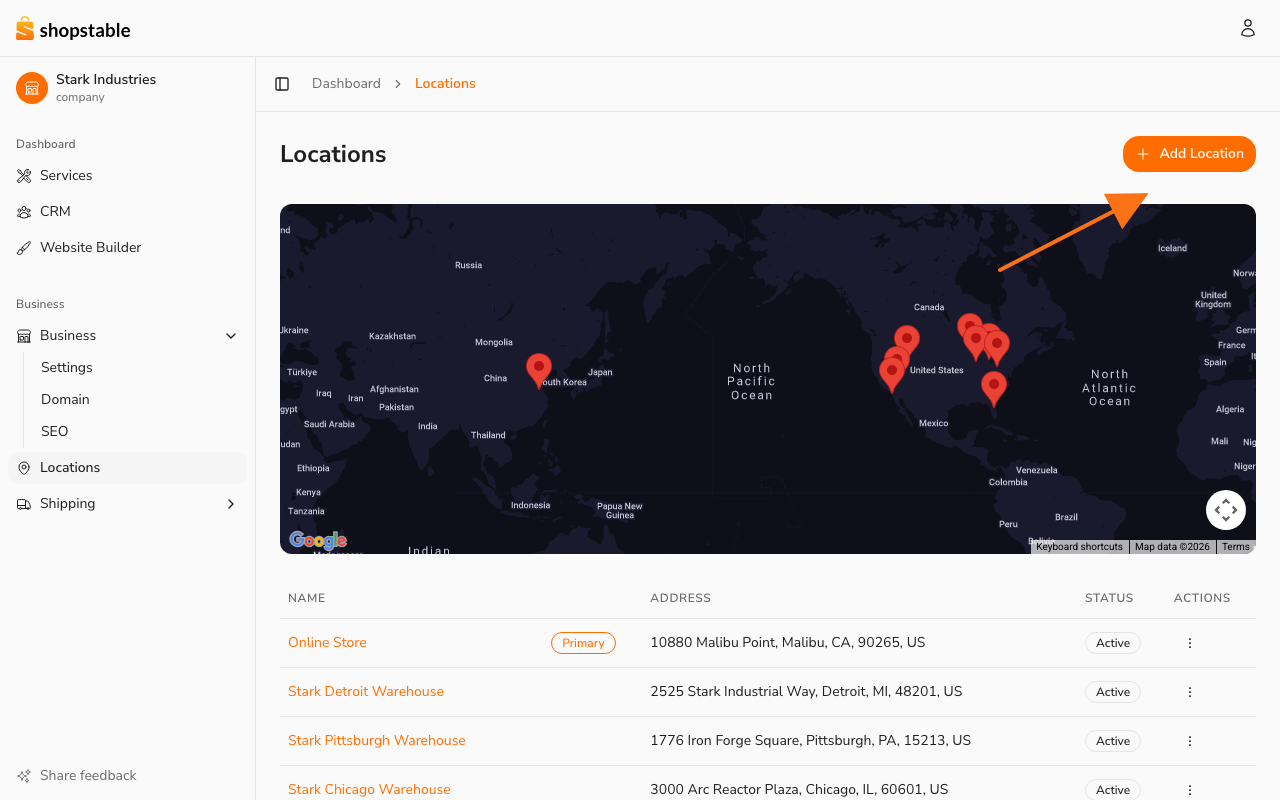
Task: Open actions menu for Stark Pittsburgh Warehouse
Action: (1190, 741)
